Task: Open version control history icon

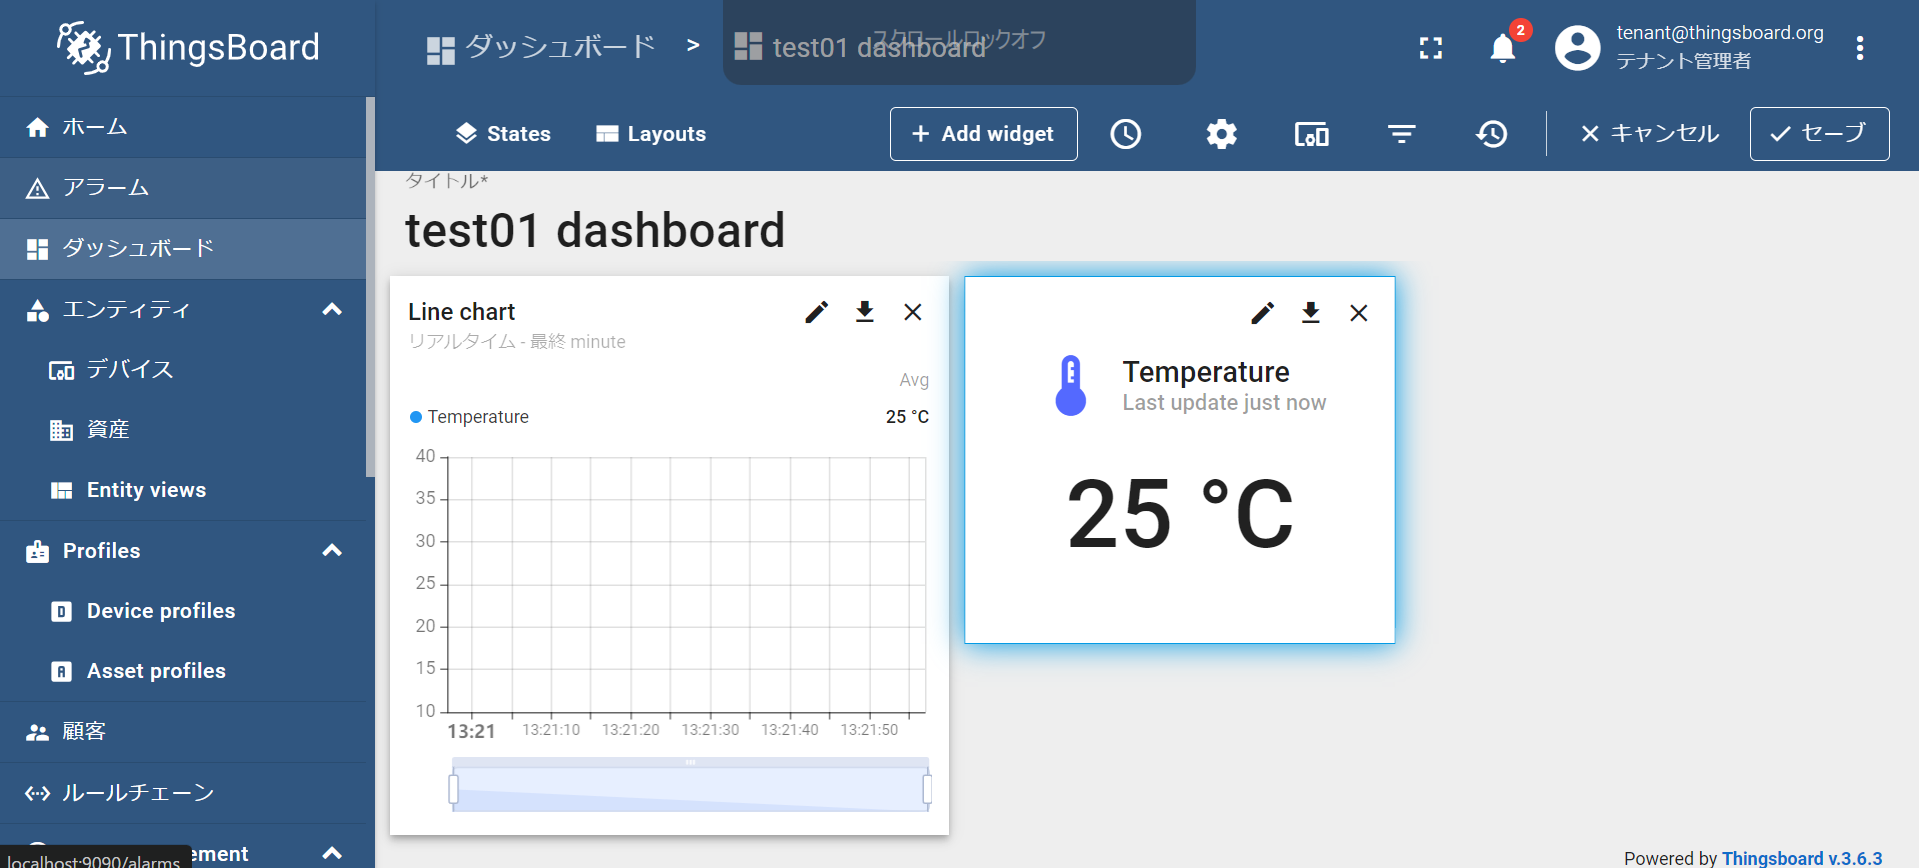Action: [1492, 134]
